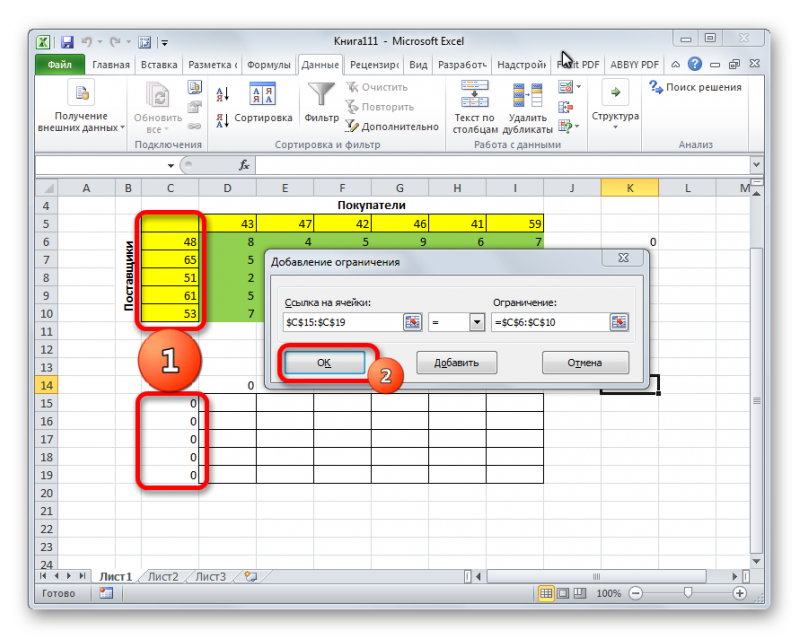Close the Добавление ограничения dialog
Viewport: 800px width, 639px height.
coord(623,258)
